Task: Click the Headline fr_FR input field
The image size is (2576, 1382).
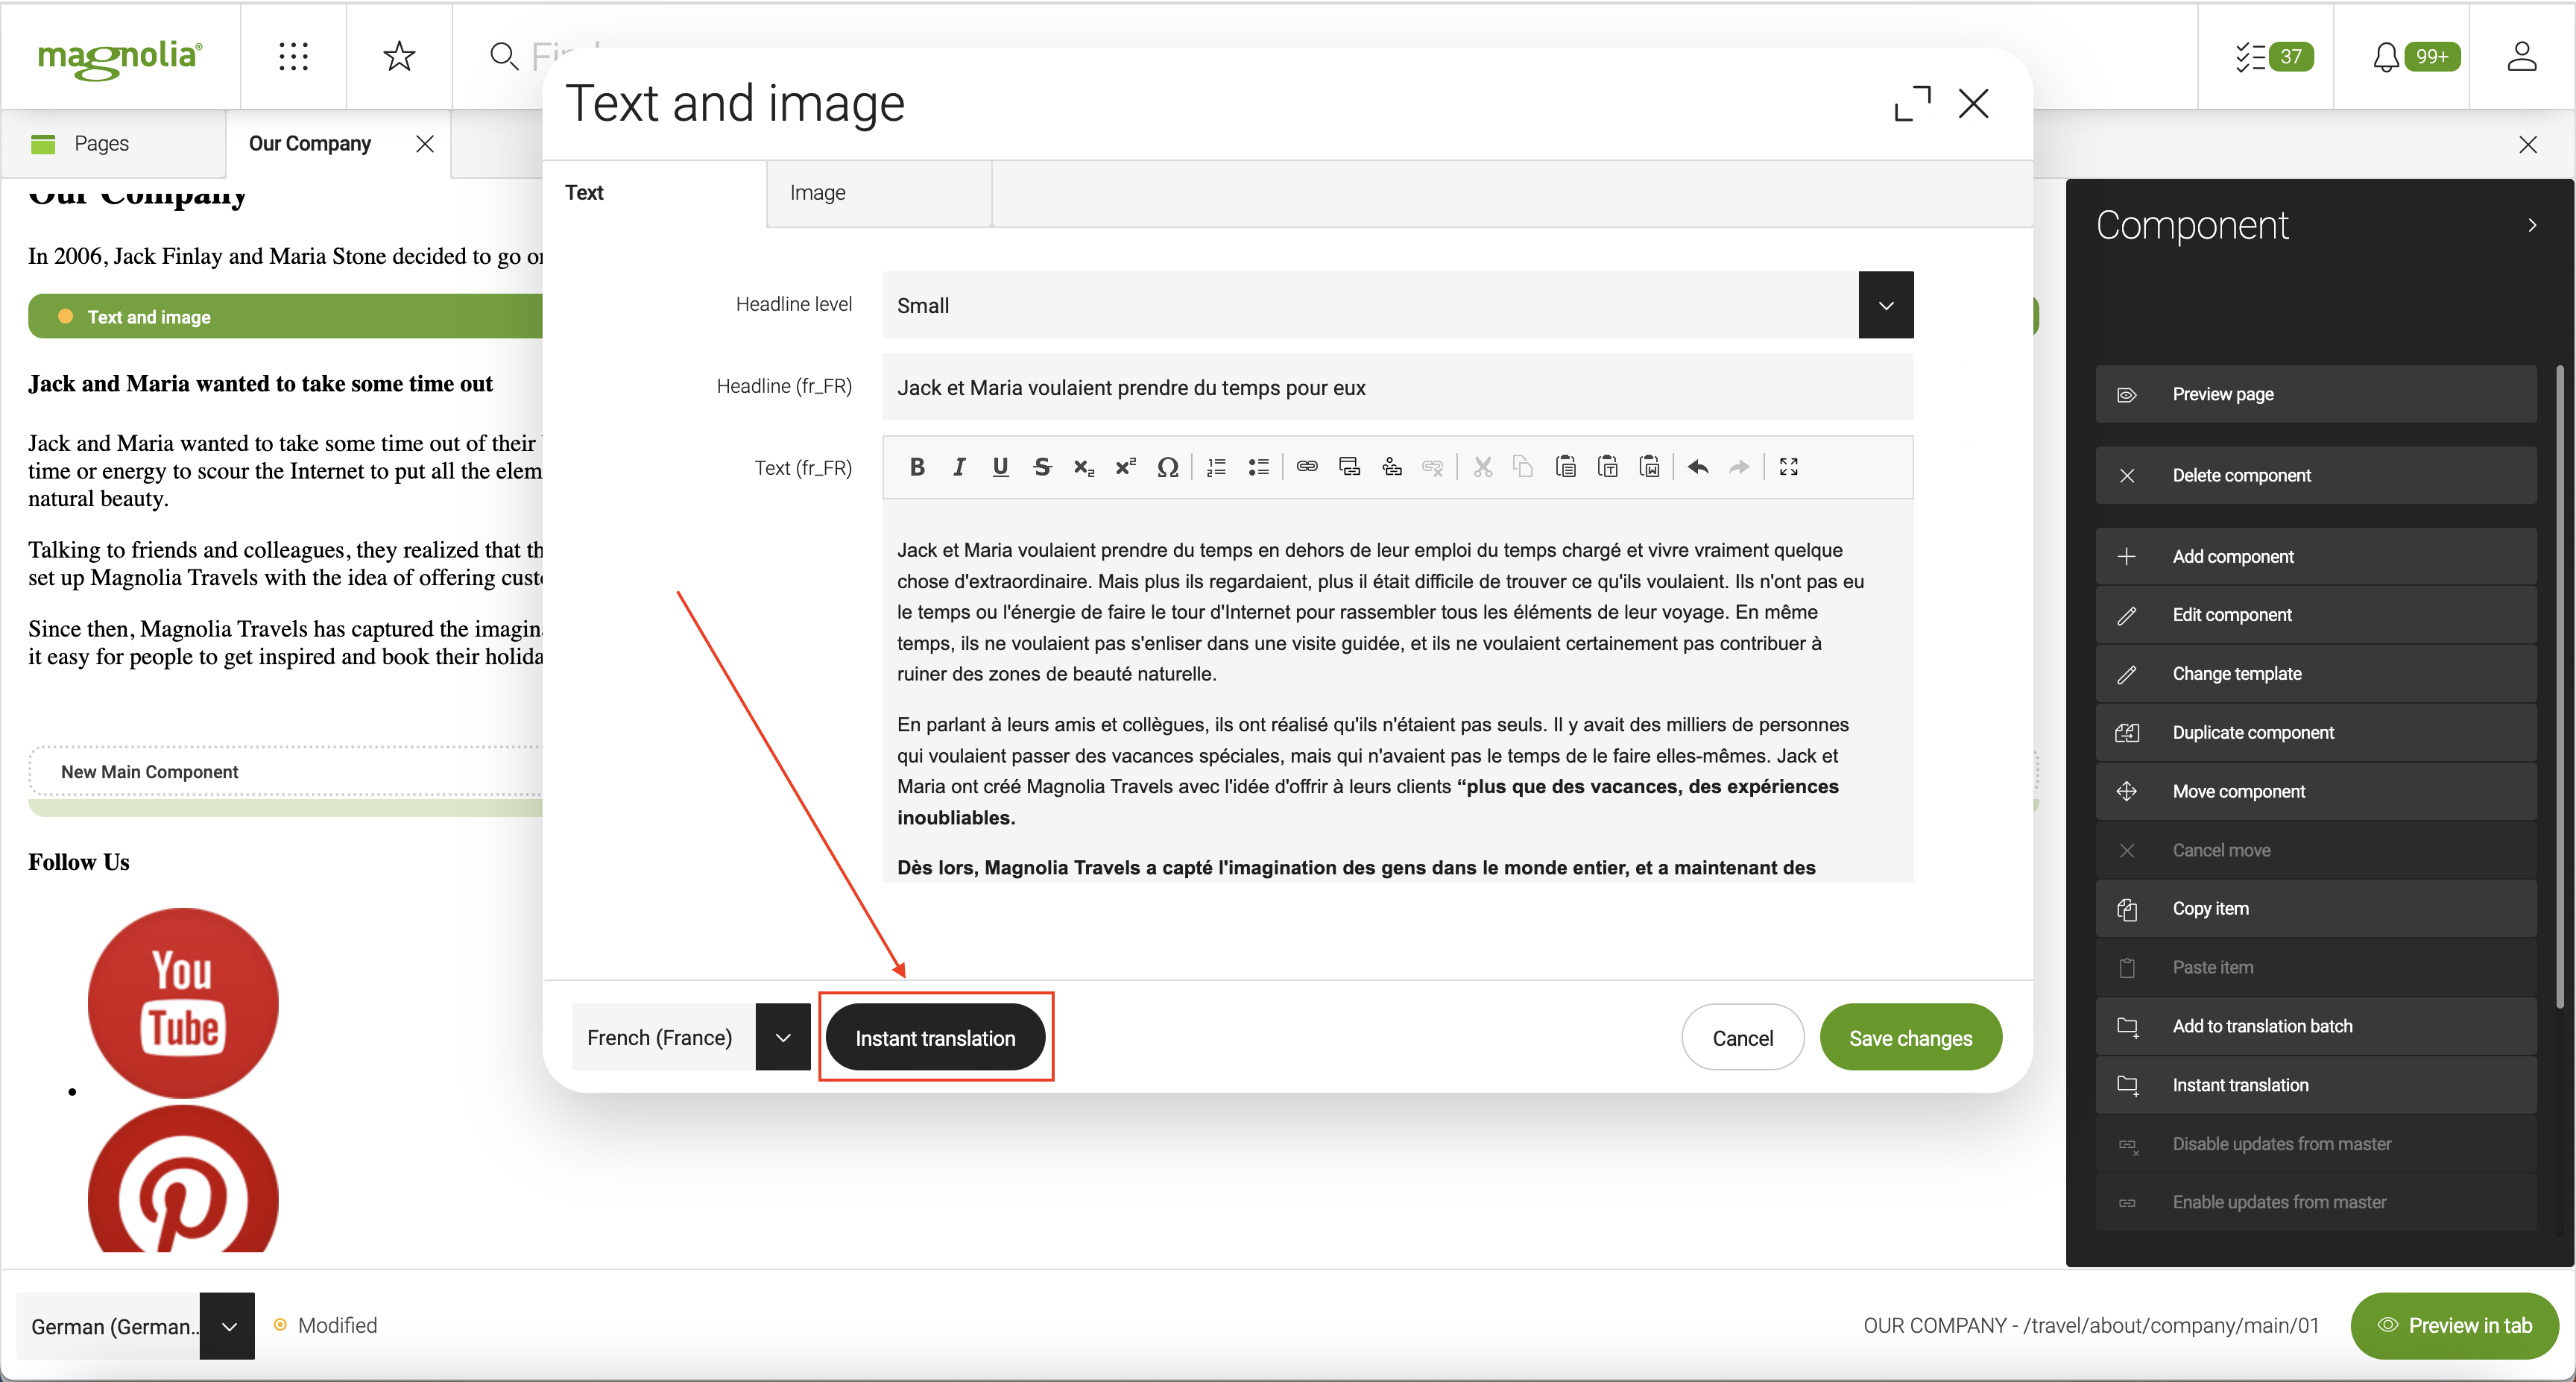Action: tap(1397, 387)
